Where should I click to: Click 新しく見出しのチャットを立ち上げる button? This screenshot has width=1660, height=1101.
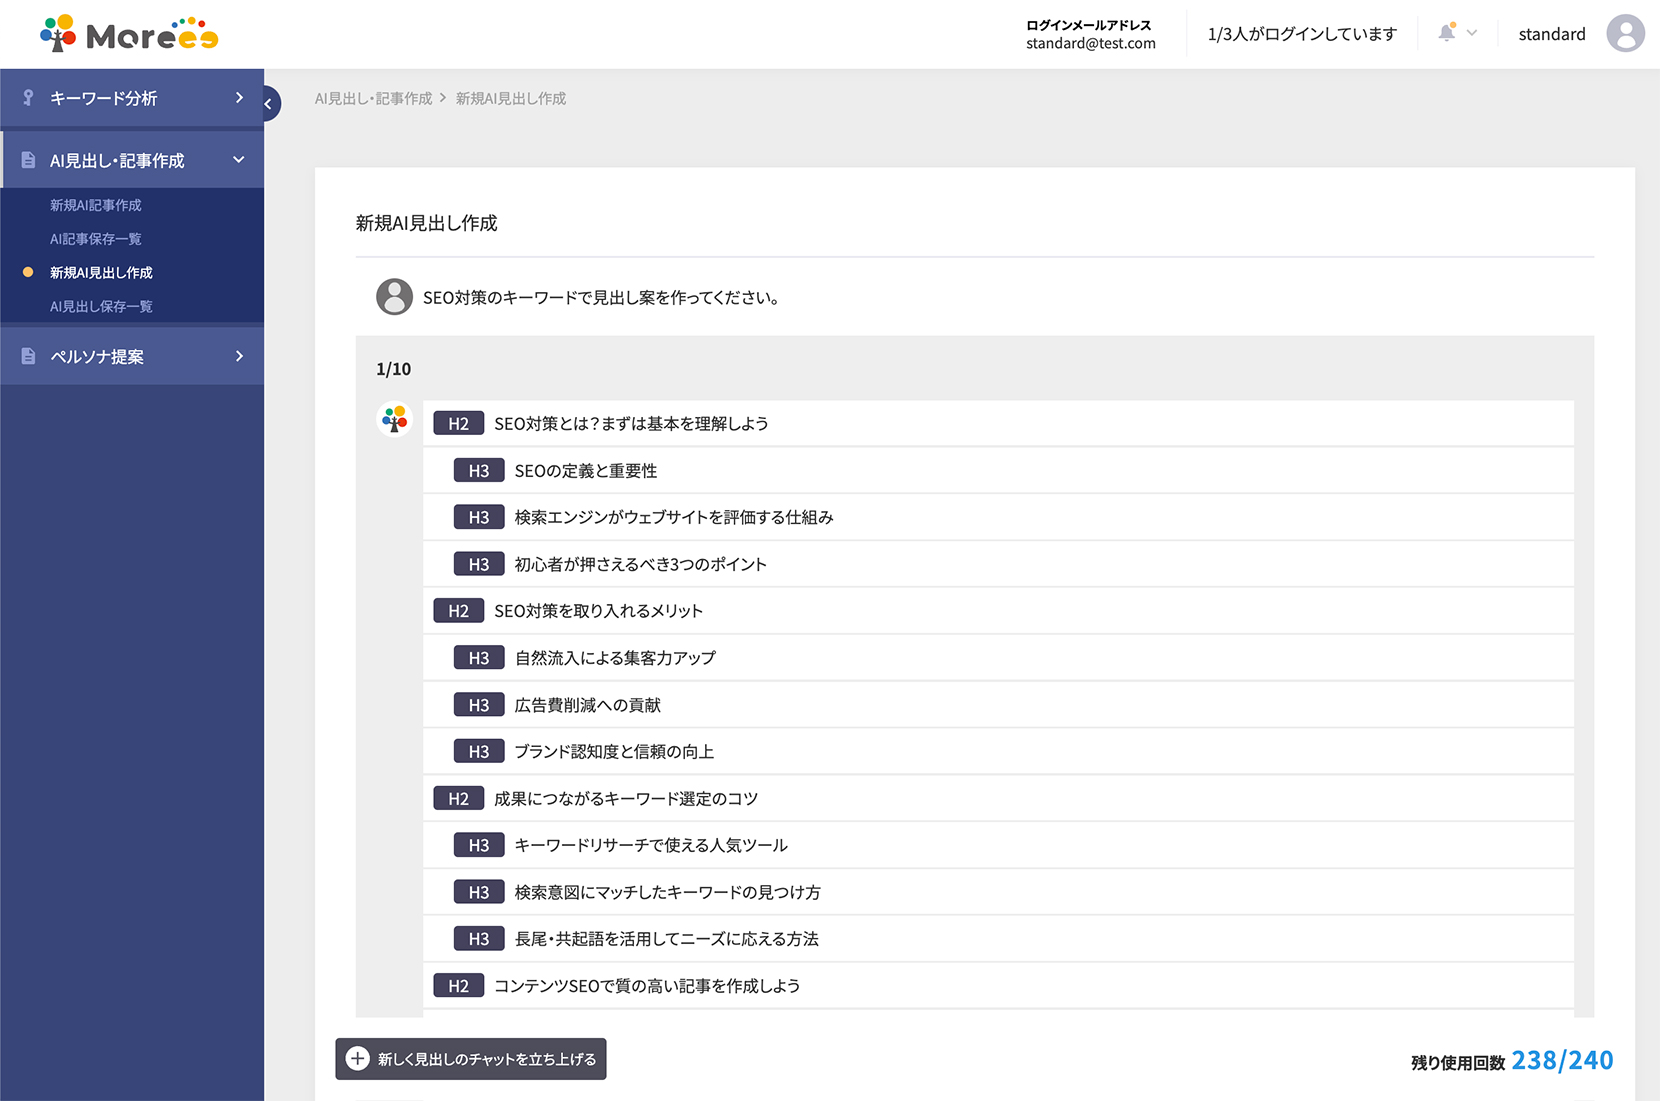471,1058
